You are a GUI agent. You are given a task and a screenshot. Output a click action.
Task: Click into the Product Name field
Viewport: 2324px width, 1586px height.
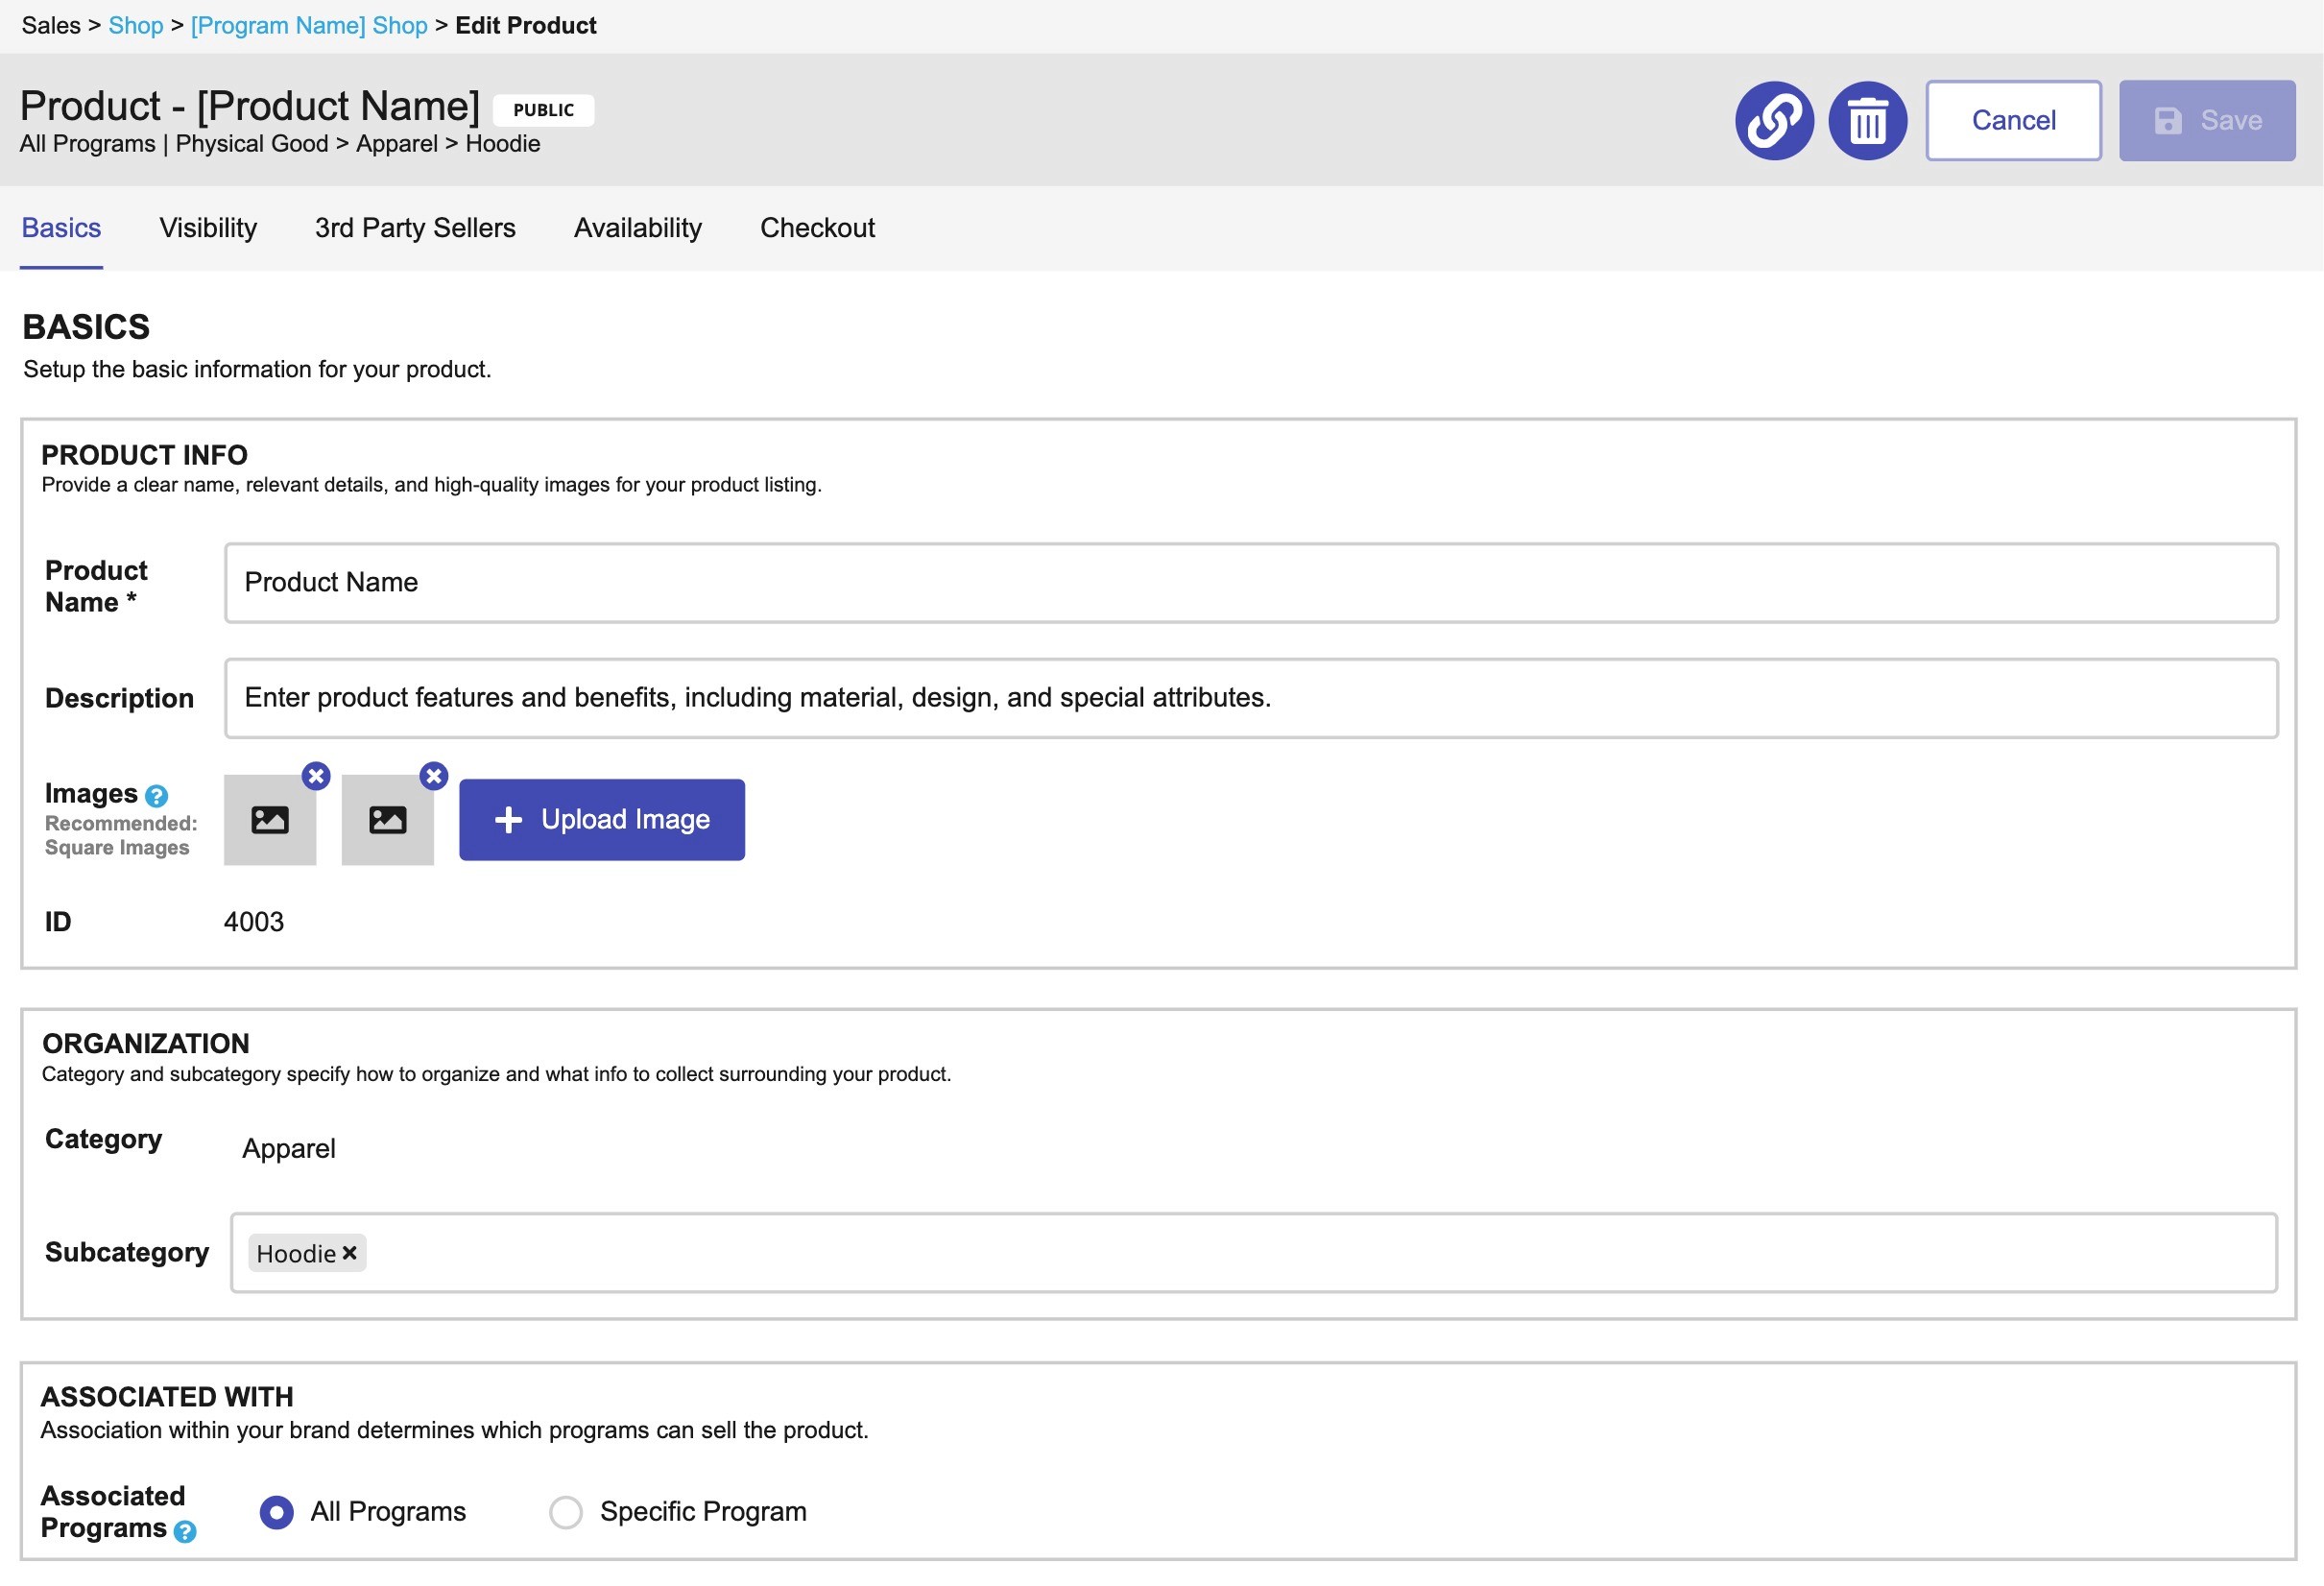(1250, 583)
